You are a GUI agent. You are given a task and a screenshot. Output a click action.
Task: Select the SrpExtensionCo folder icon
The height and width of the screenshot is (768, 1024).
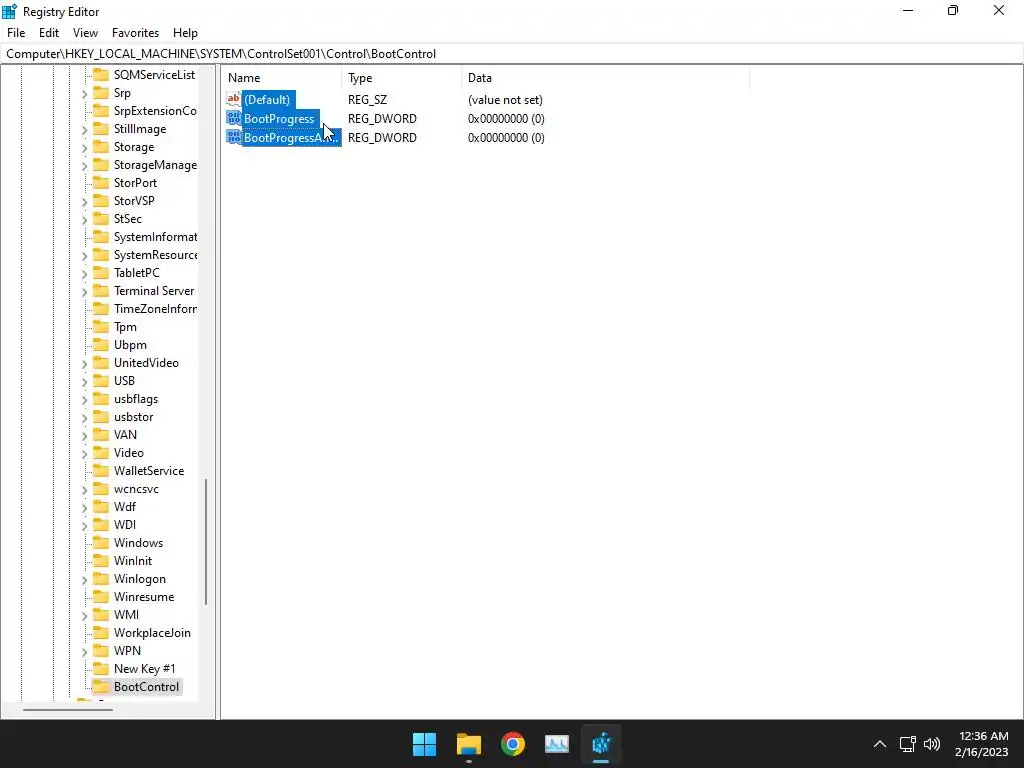pyautogui.click(x=101, y=110)
